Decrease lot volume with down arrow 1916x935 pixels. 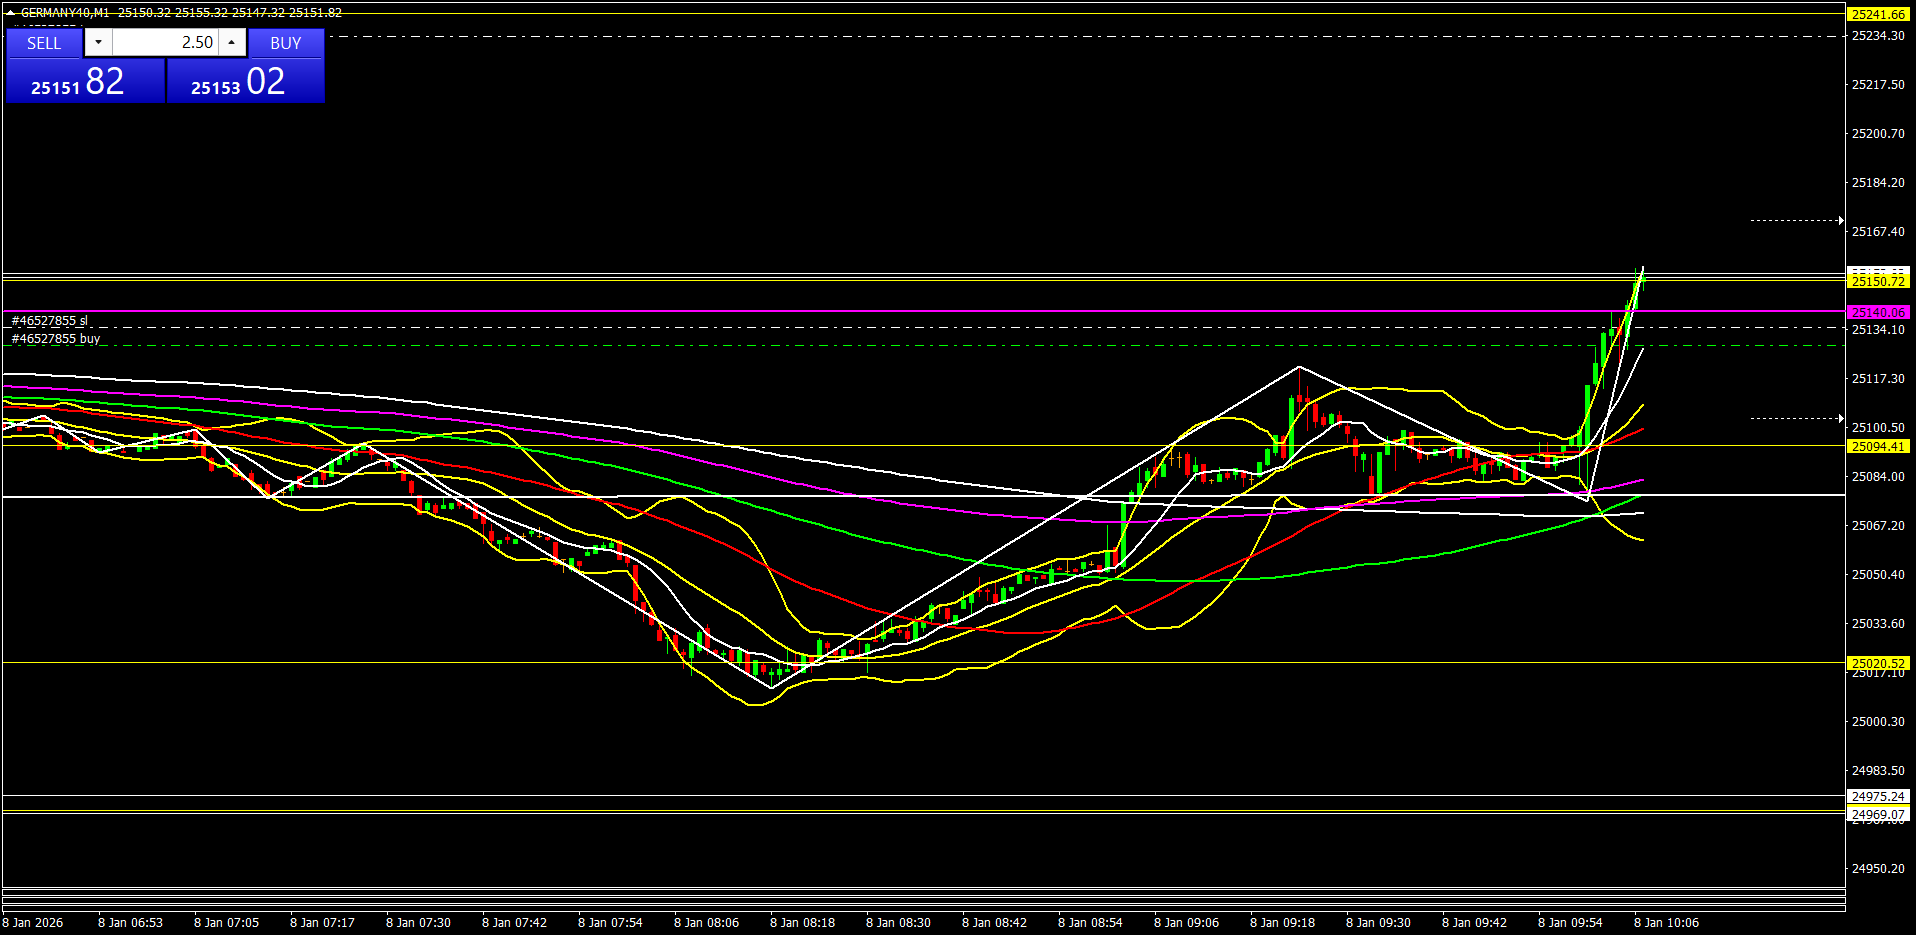pos(98,42)
